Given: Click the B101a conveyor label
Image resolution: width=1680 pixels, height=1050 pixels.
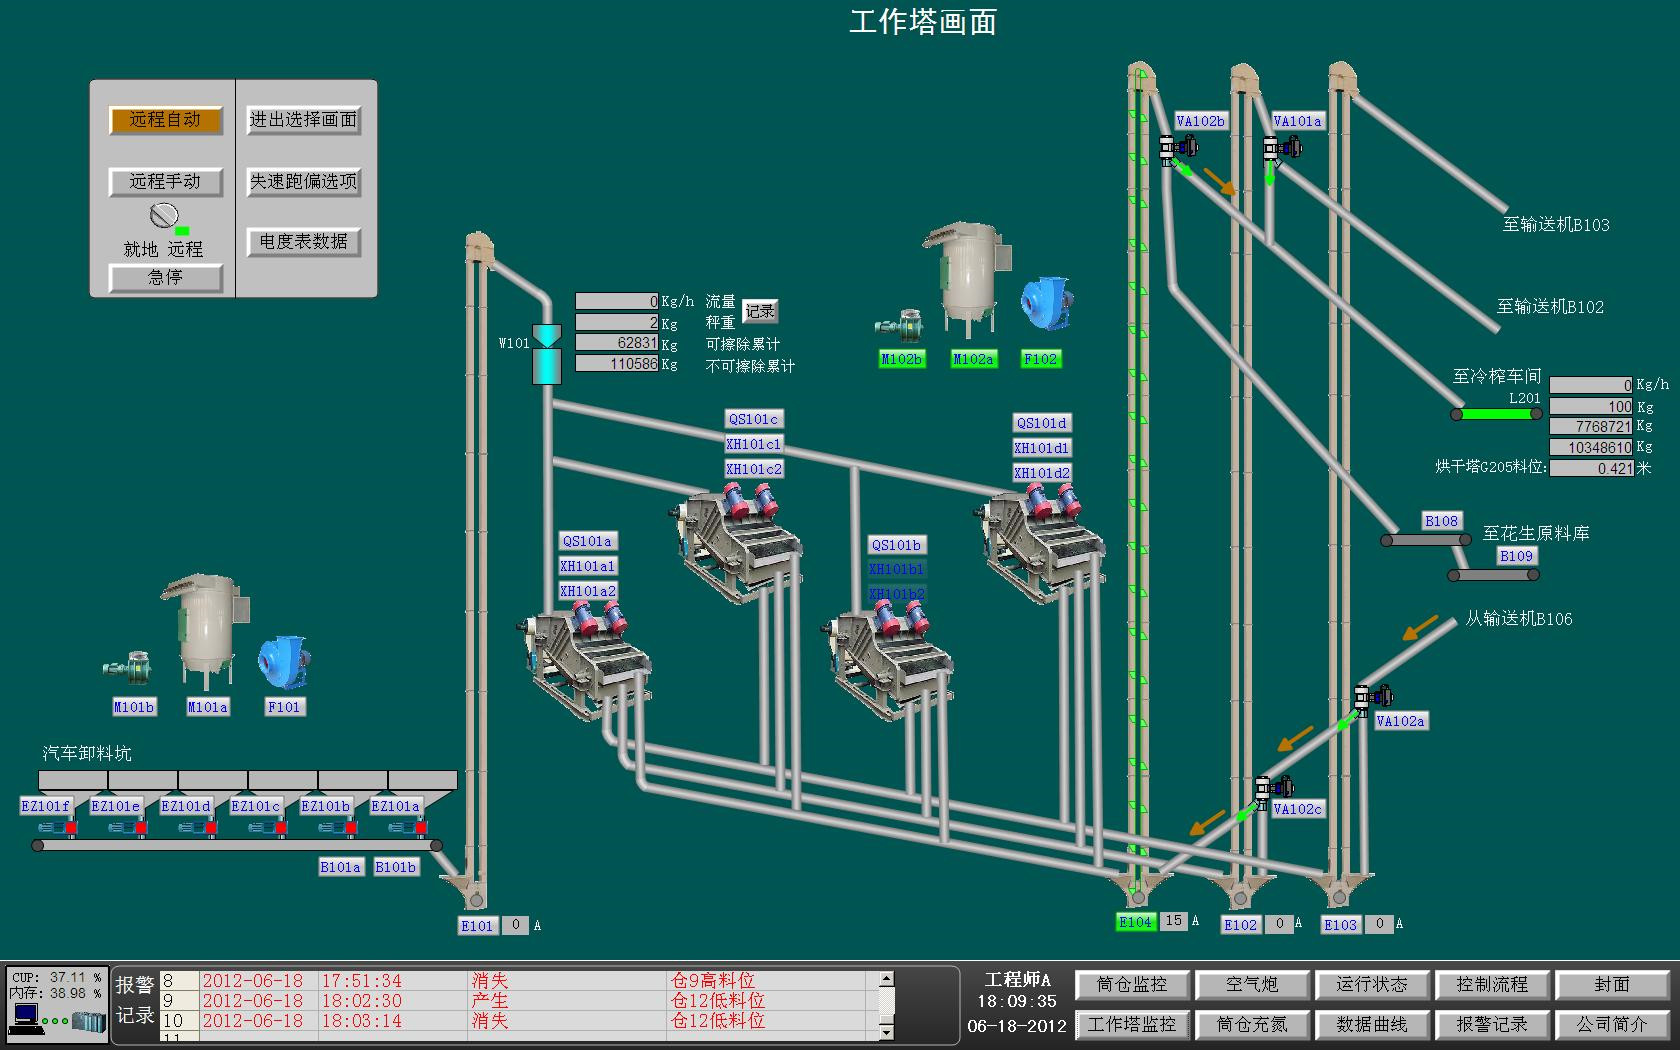Looking at the screenshot, I should click(x=340, y=867).
